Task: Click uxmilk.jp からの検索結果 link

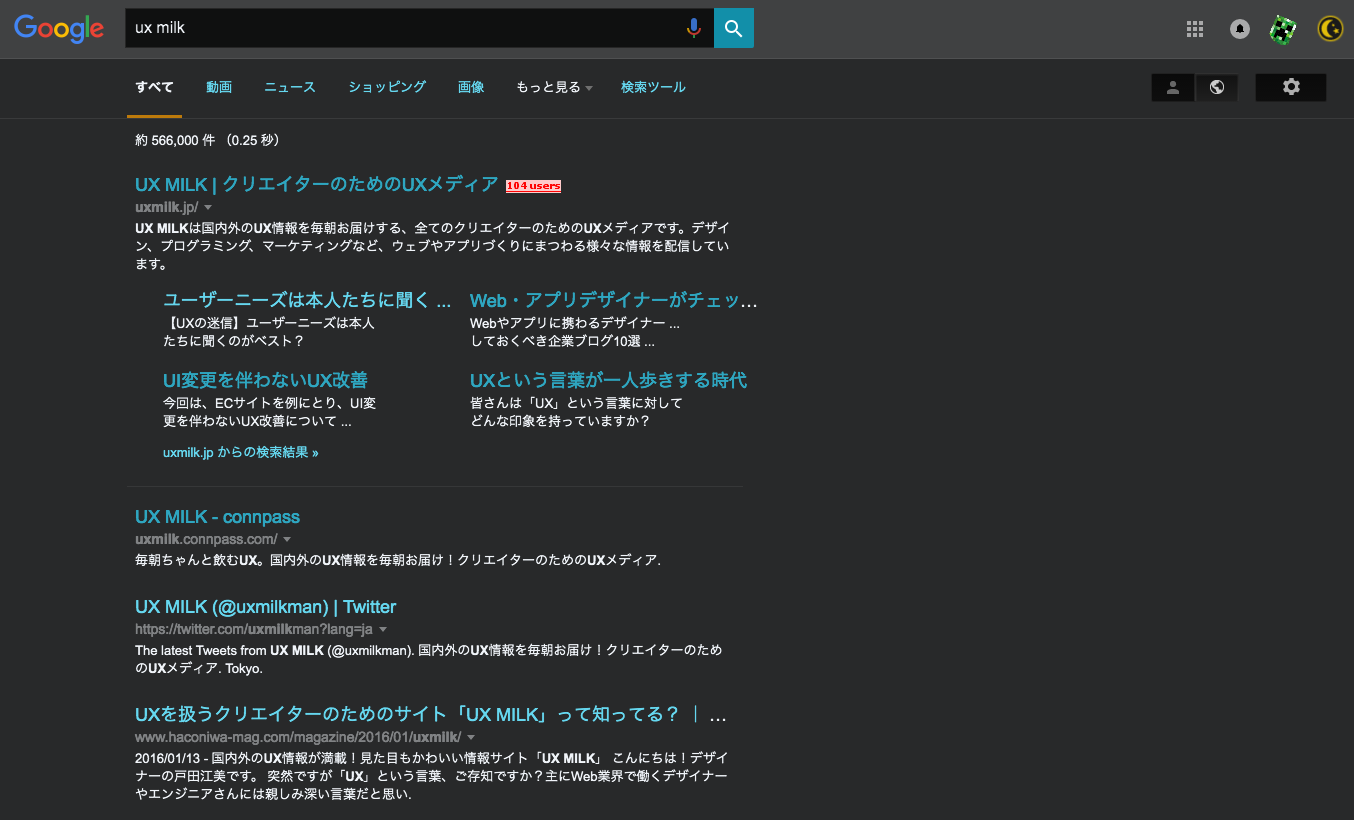Action: (240, 452)
